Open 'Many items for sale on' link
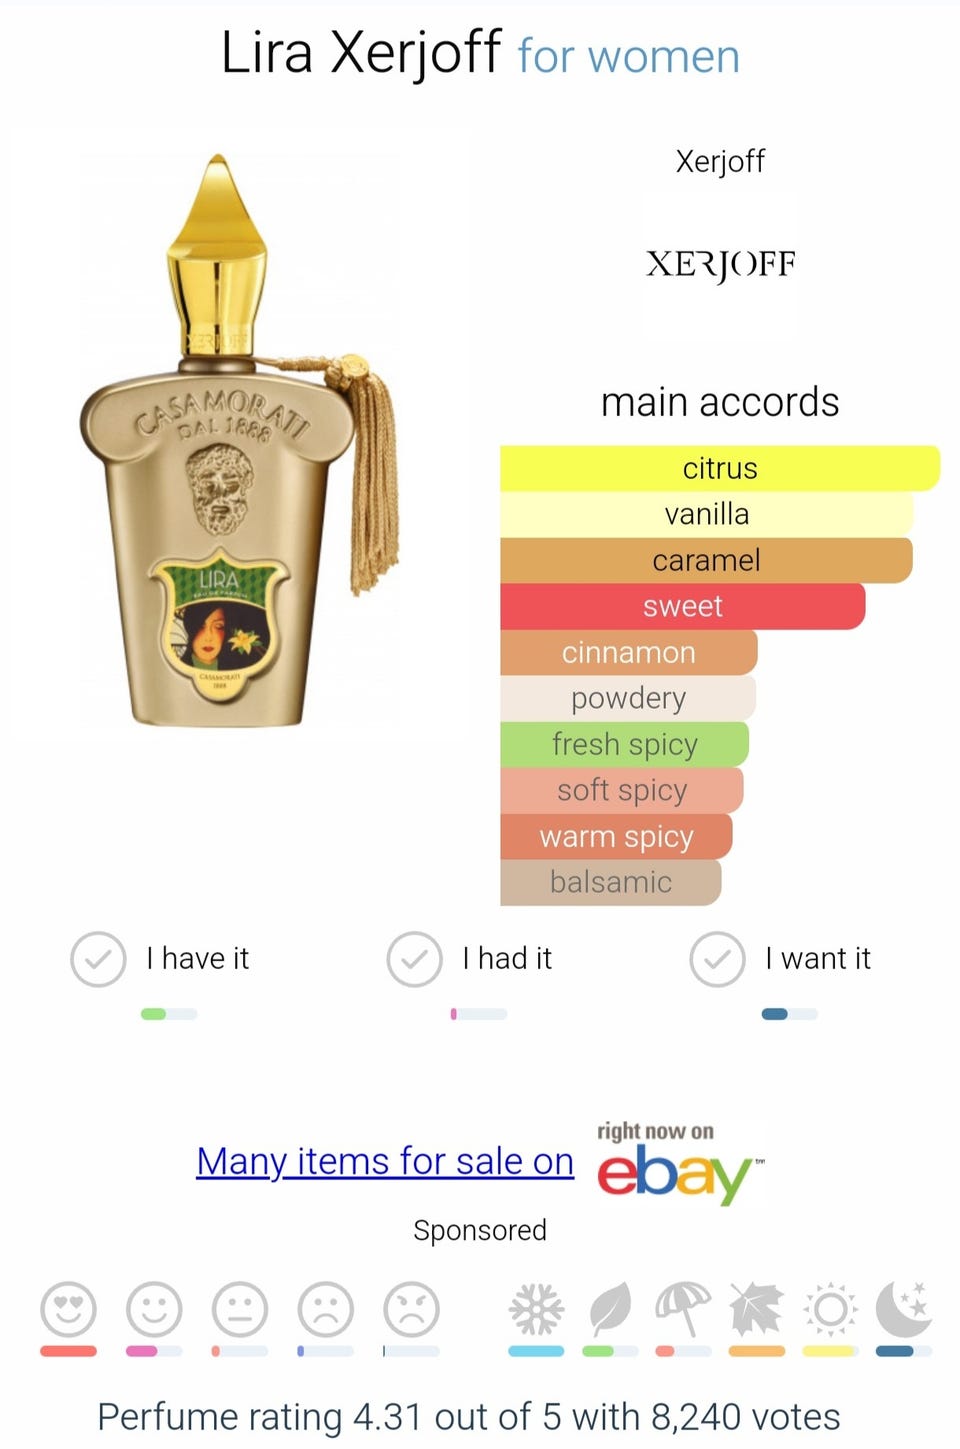The width and height of the screenshot is (960, 1449). [385, 1162]
